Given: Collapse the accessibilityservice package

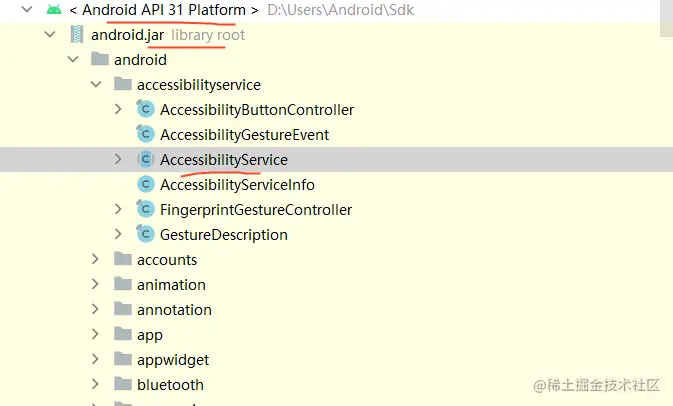Looking at the screenshot, I should 95,85.
